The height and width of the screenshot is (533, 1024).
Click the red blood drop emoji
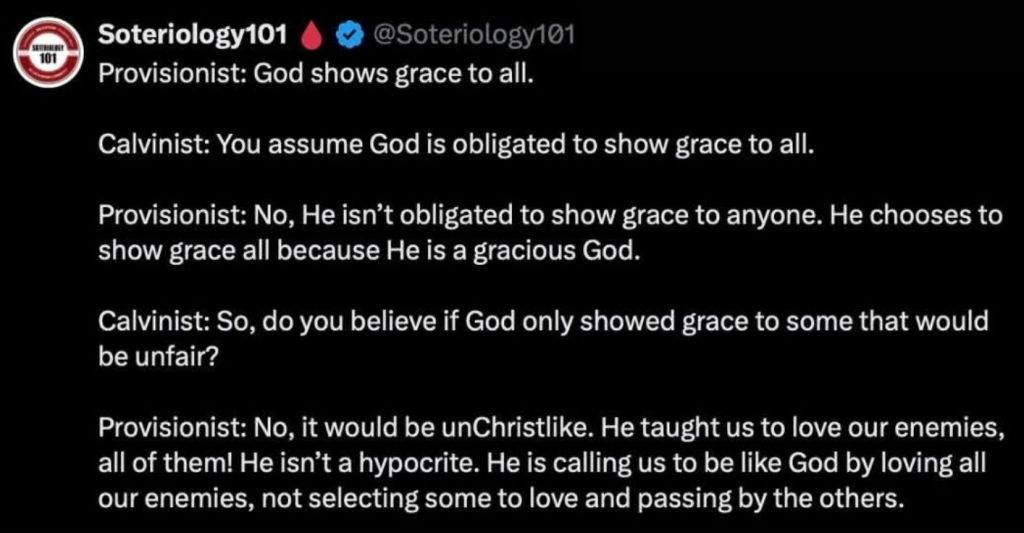[x=311, y=35]
